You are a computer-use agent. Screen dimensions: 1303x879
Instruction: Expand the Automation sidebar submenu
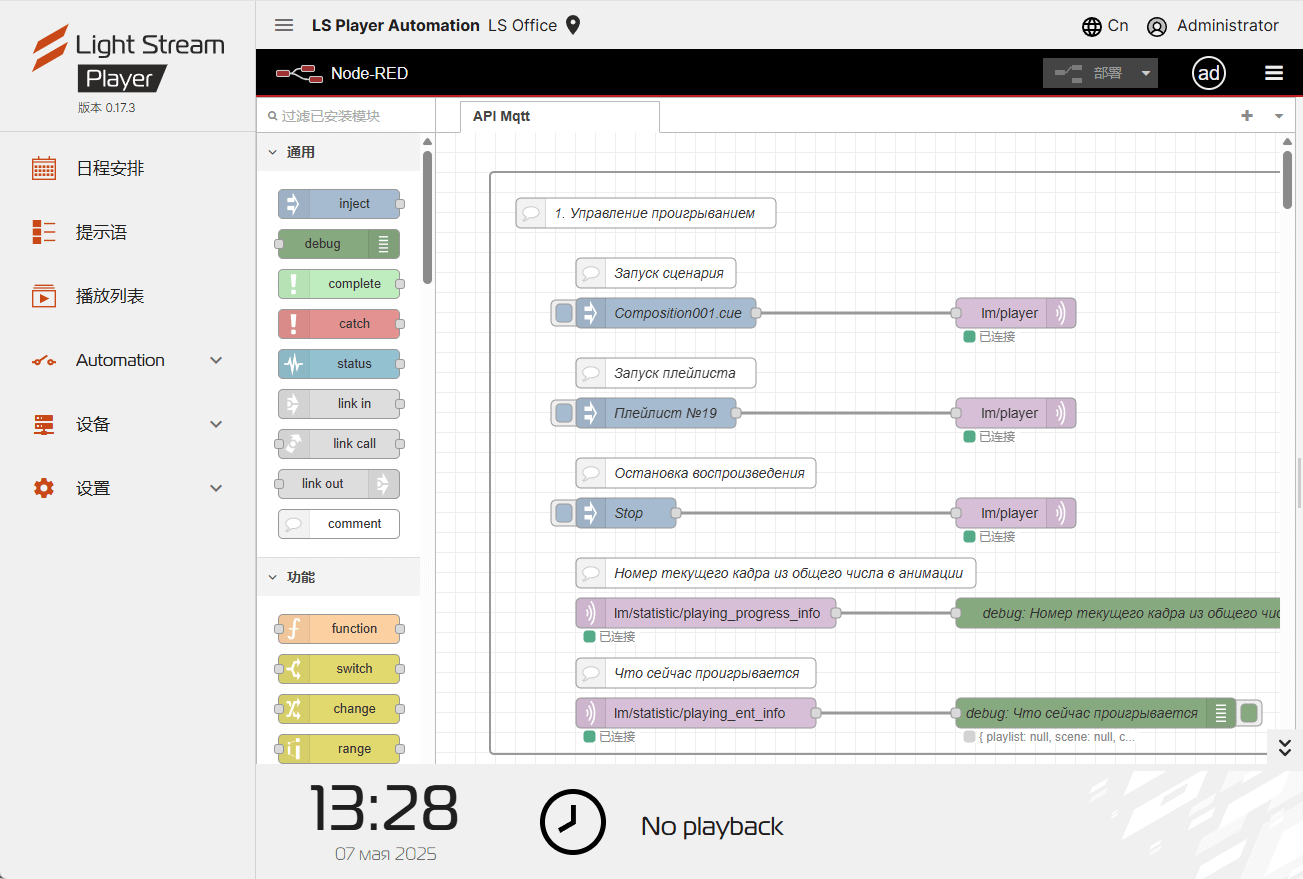click(x=216, y=360)
